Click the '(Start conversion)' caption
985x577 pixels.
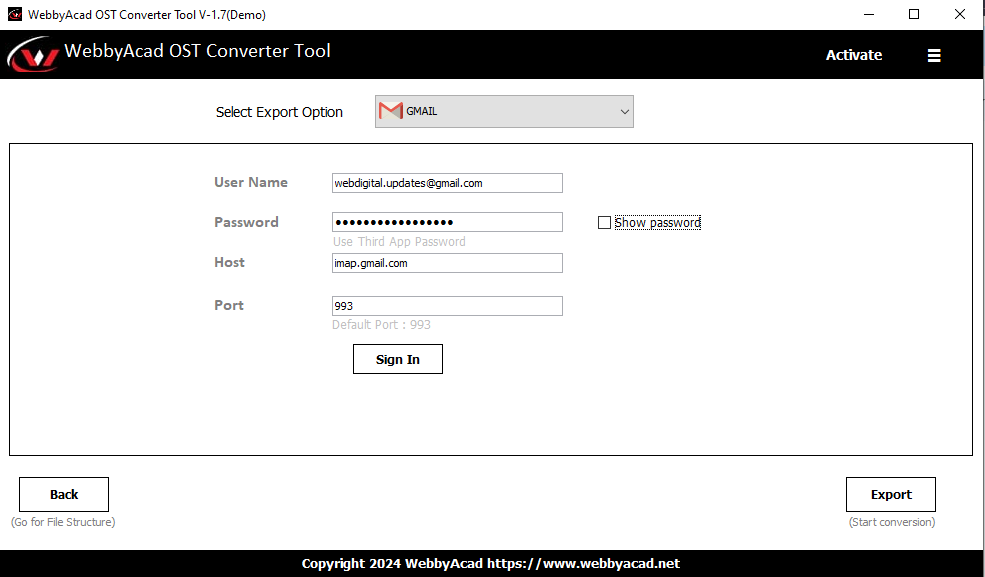[892, 522]
